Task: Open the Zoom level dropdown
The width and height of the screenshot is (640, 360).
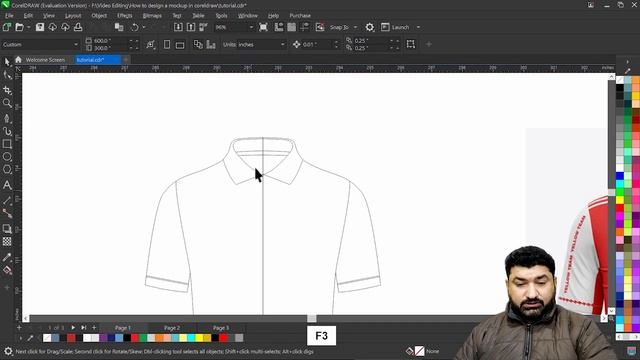Action: [x=251, y=27]
